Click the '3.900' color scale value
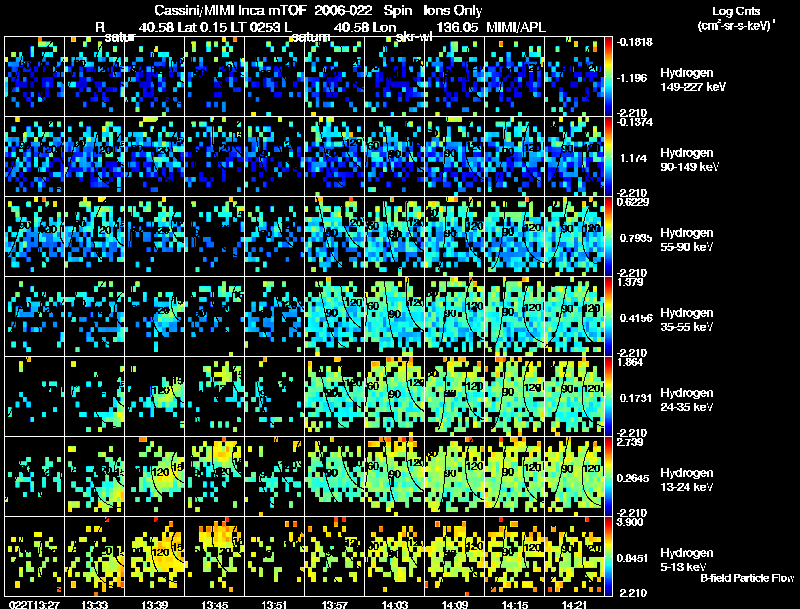This screenshot has width=800, height=609. 631,522
